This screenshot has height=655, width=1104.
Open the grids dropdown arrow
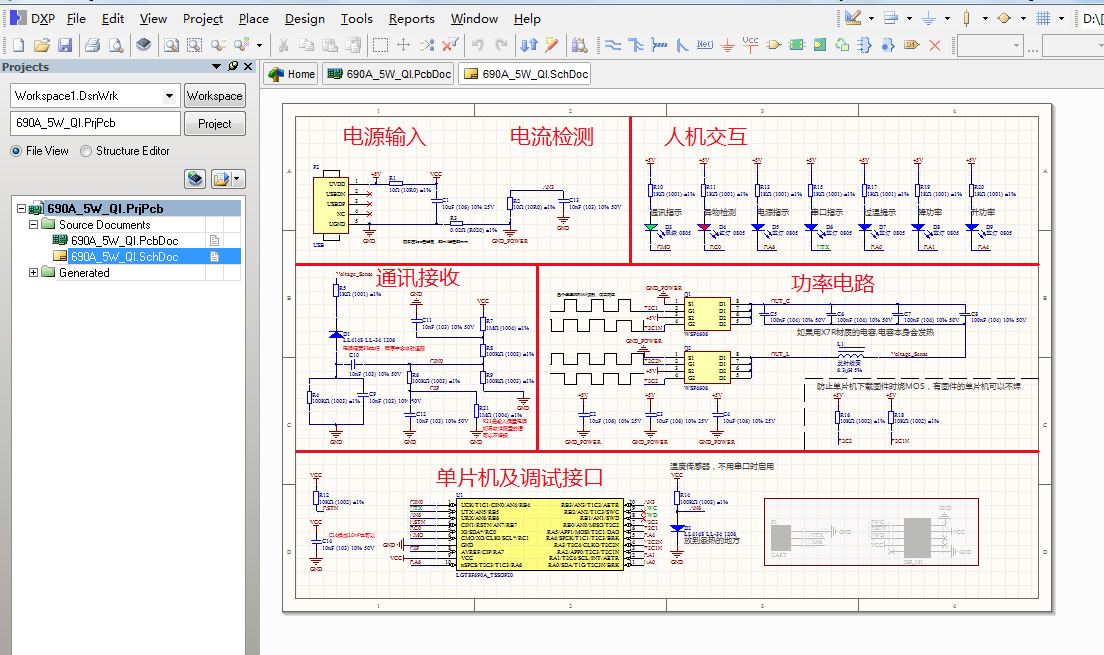1061,18
